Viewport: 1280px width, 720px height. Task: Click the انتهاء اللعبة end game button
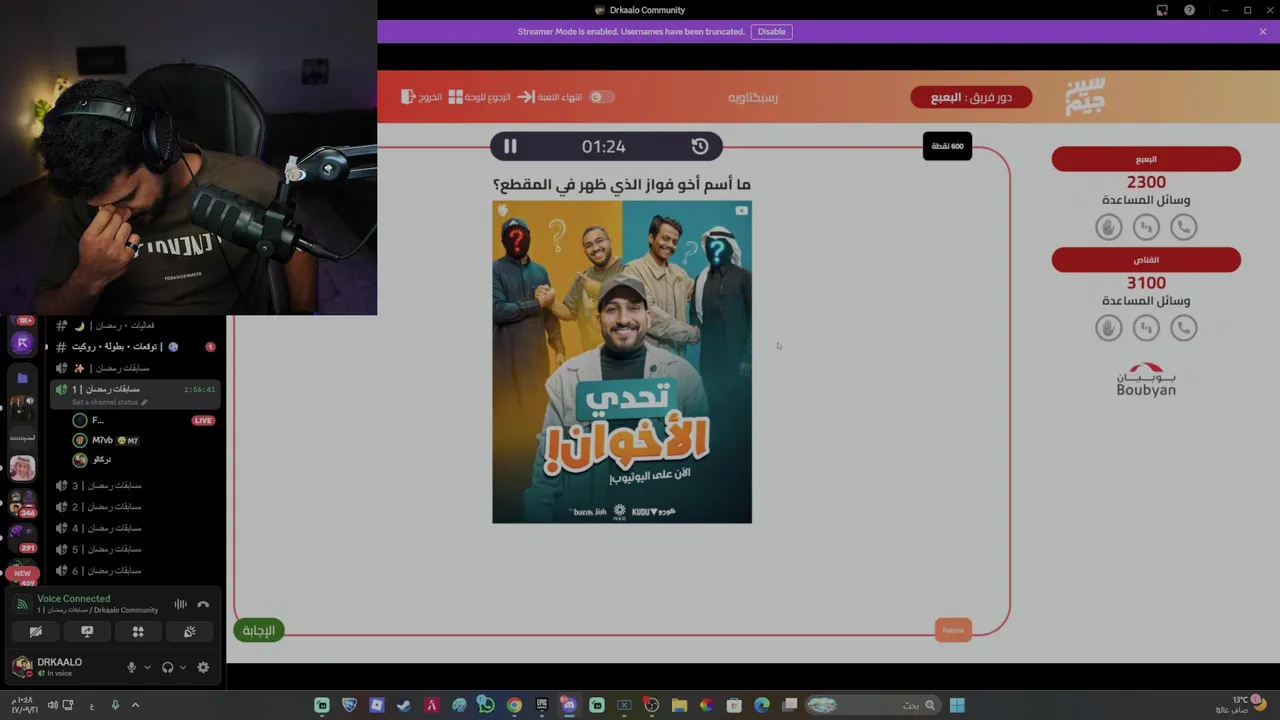(550, 97)
